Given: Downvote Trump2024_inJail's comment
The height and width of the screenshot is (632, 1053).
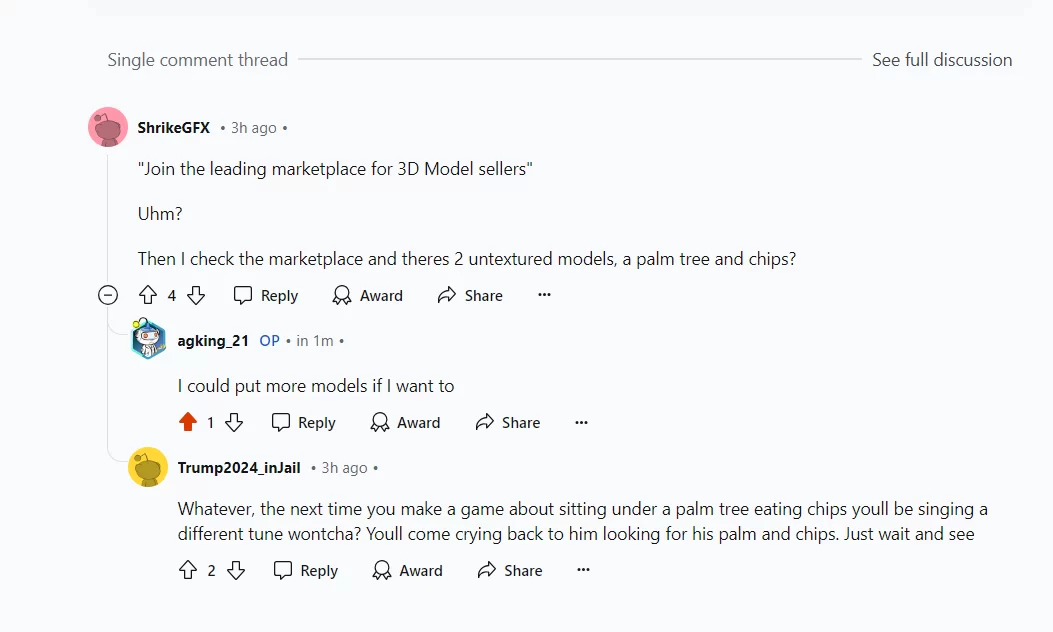Looking at the screenshot, I should coord(236,570).
